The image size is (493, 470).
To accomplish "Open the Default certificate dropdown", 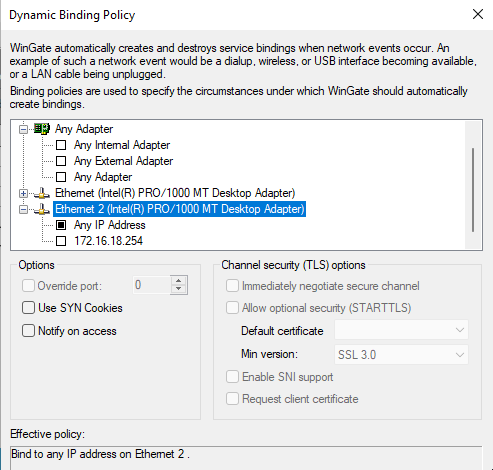I will [x=401, y=330].
